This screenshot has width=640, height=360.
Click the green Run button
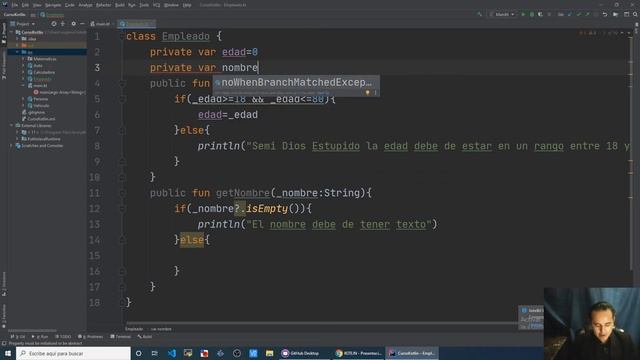pyautogui.click(x=523, y=14)
